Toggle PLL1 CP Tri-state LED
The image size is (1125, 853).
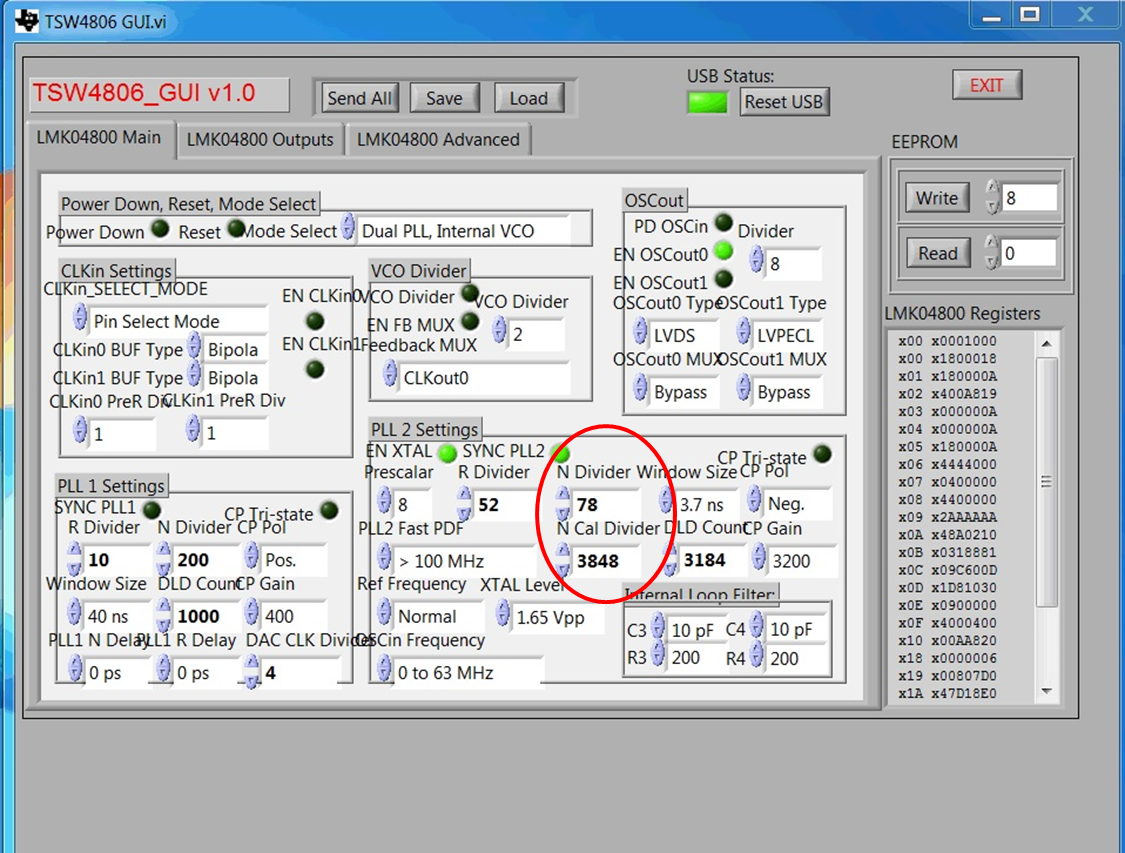click(329, 510)
